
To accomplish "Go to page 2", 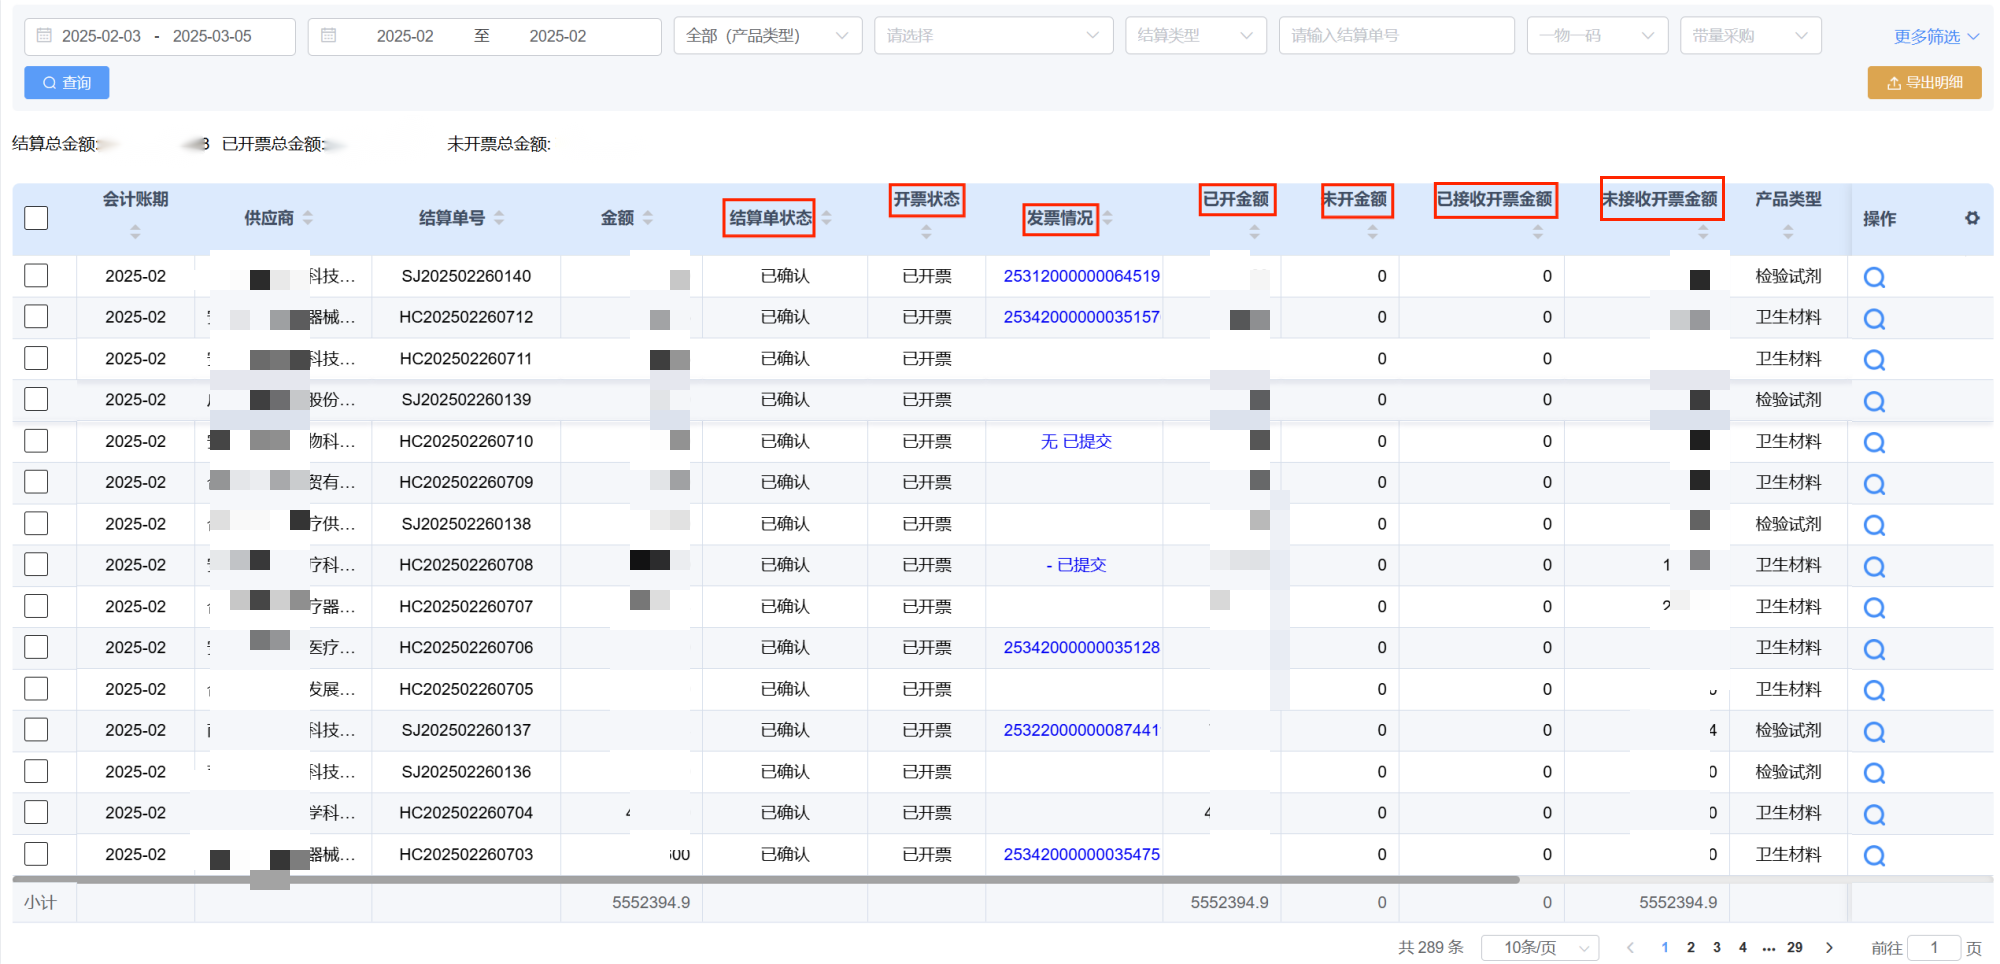I will (1691, 948).
